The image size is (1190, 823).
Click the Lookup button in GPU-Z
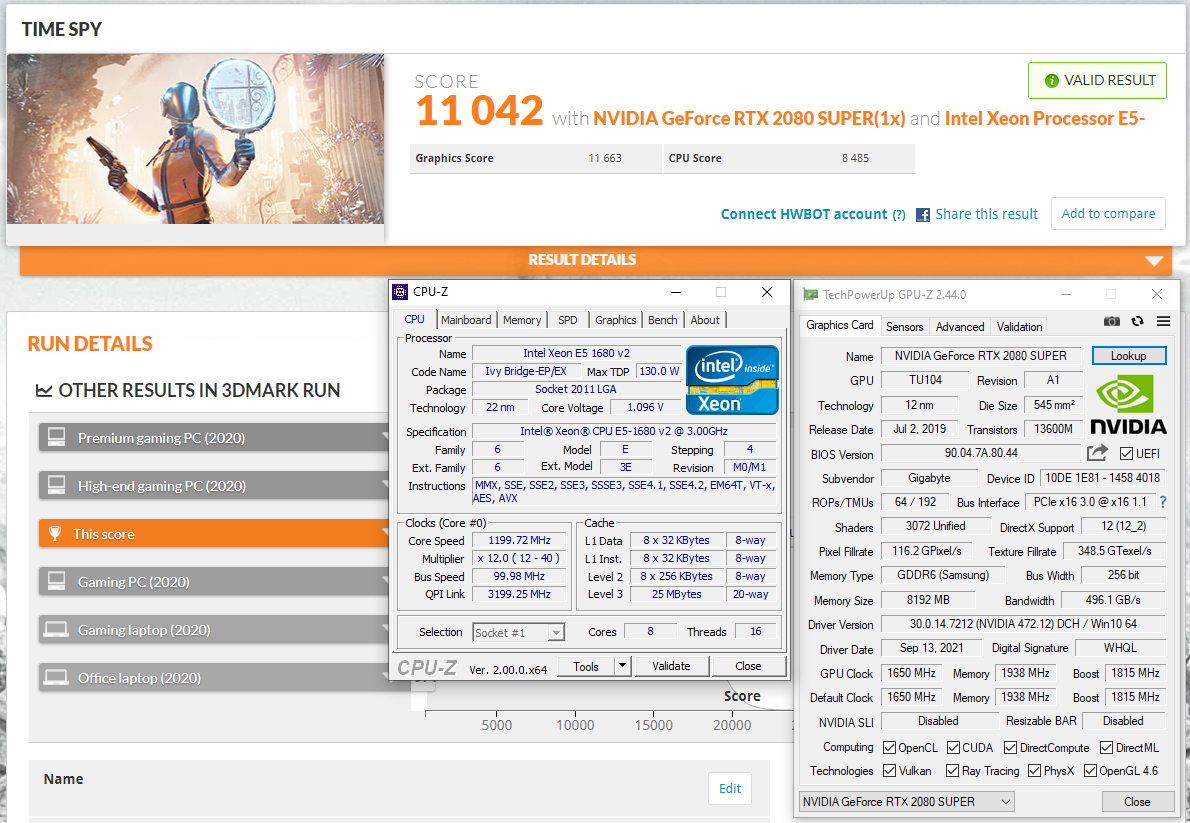coord(1128,356)
